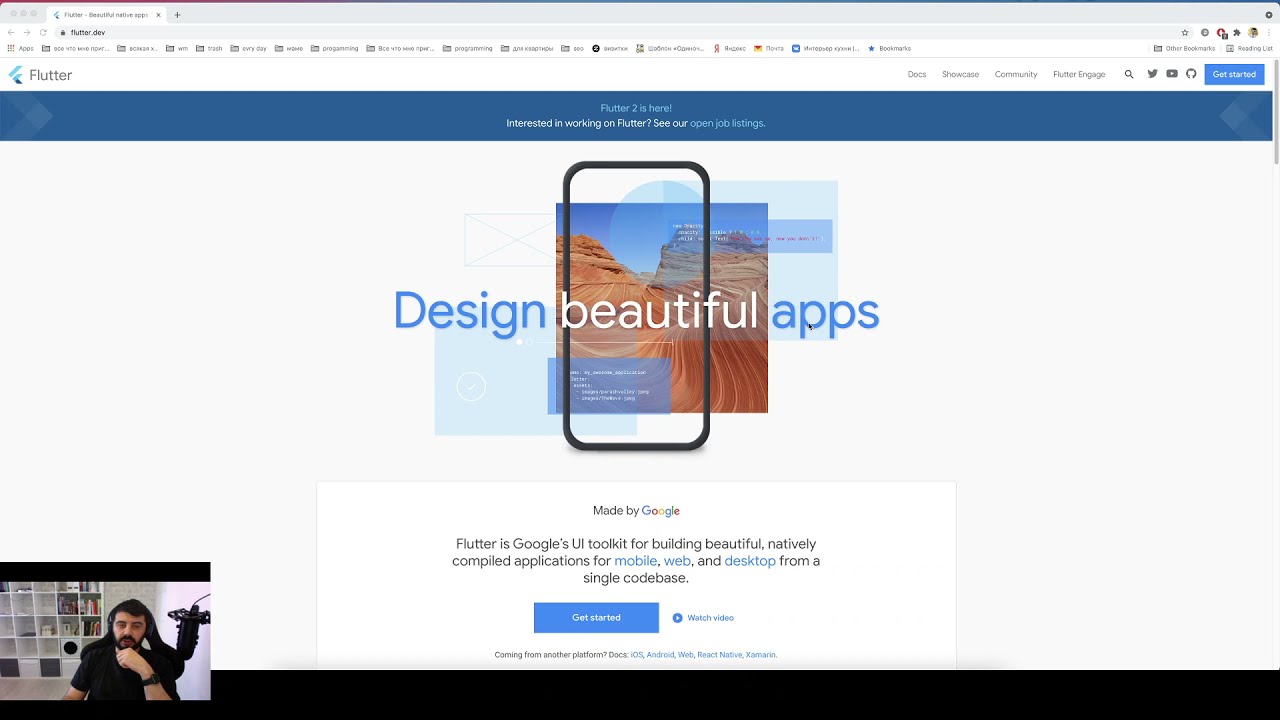
Task: Select the Flutter browser tab
Action: (105, 15)
